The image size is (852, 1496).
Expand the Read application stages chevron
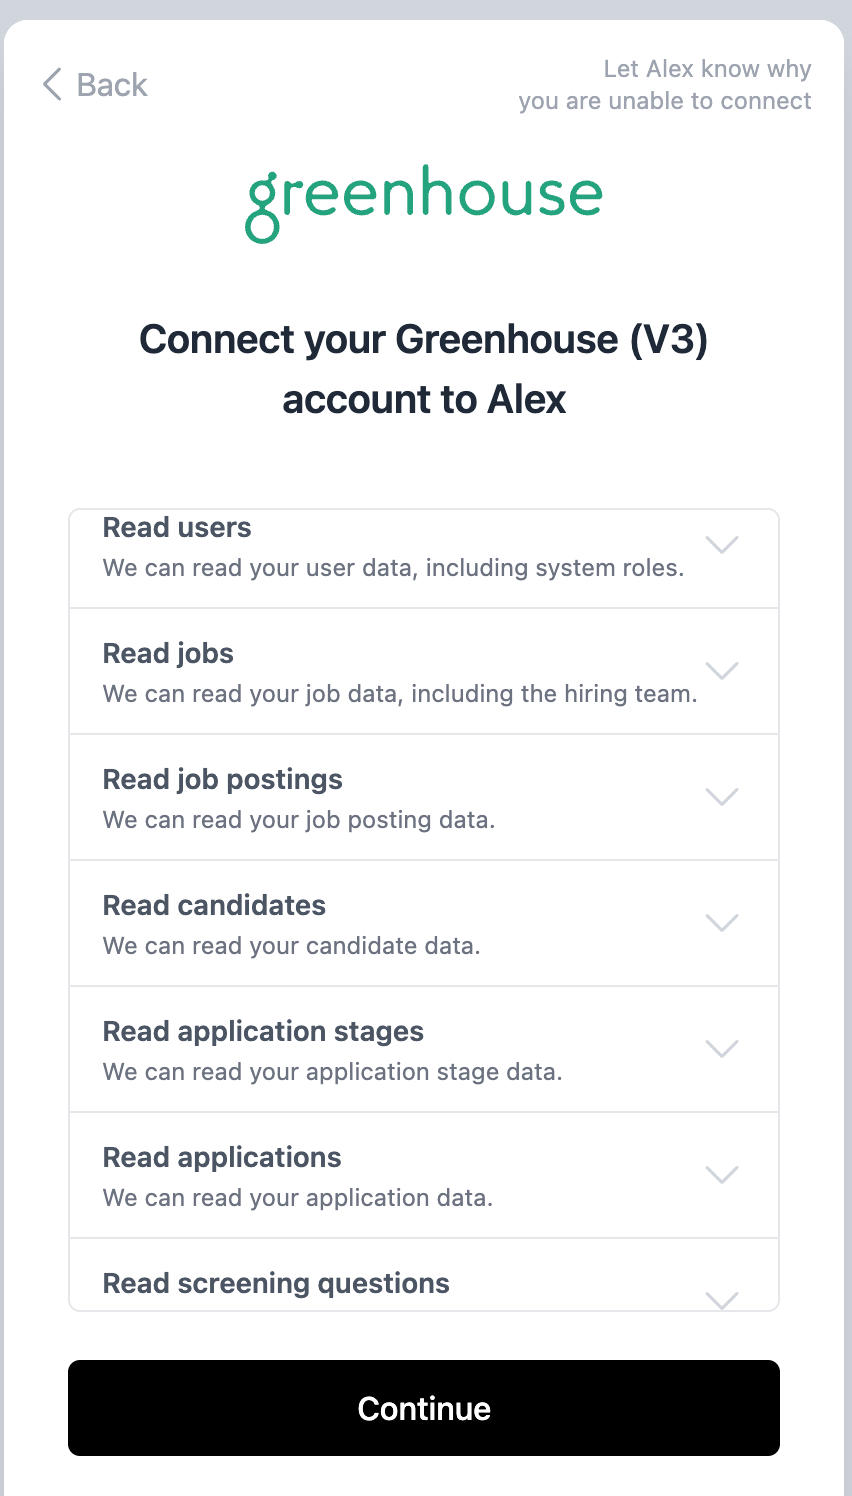point(722,1049)
